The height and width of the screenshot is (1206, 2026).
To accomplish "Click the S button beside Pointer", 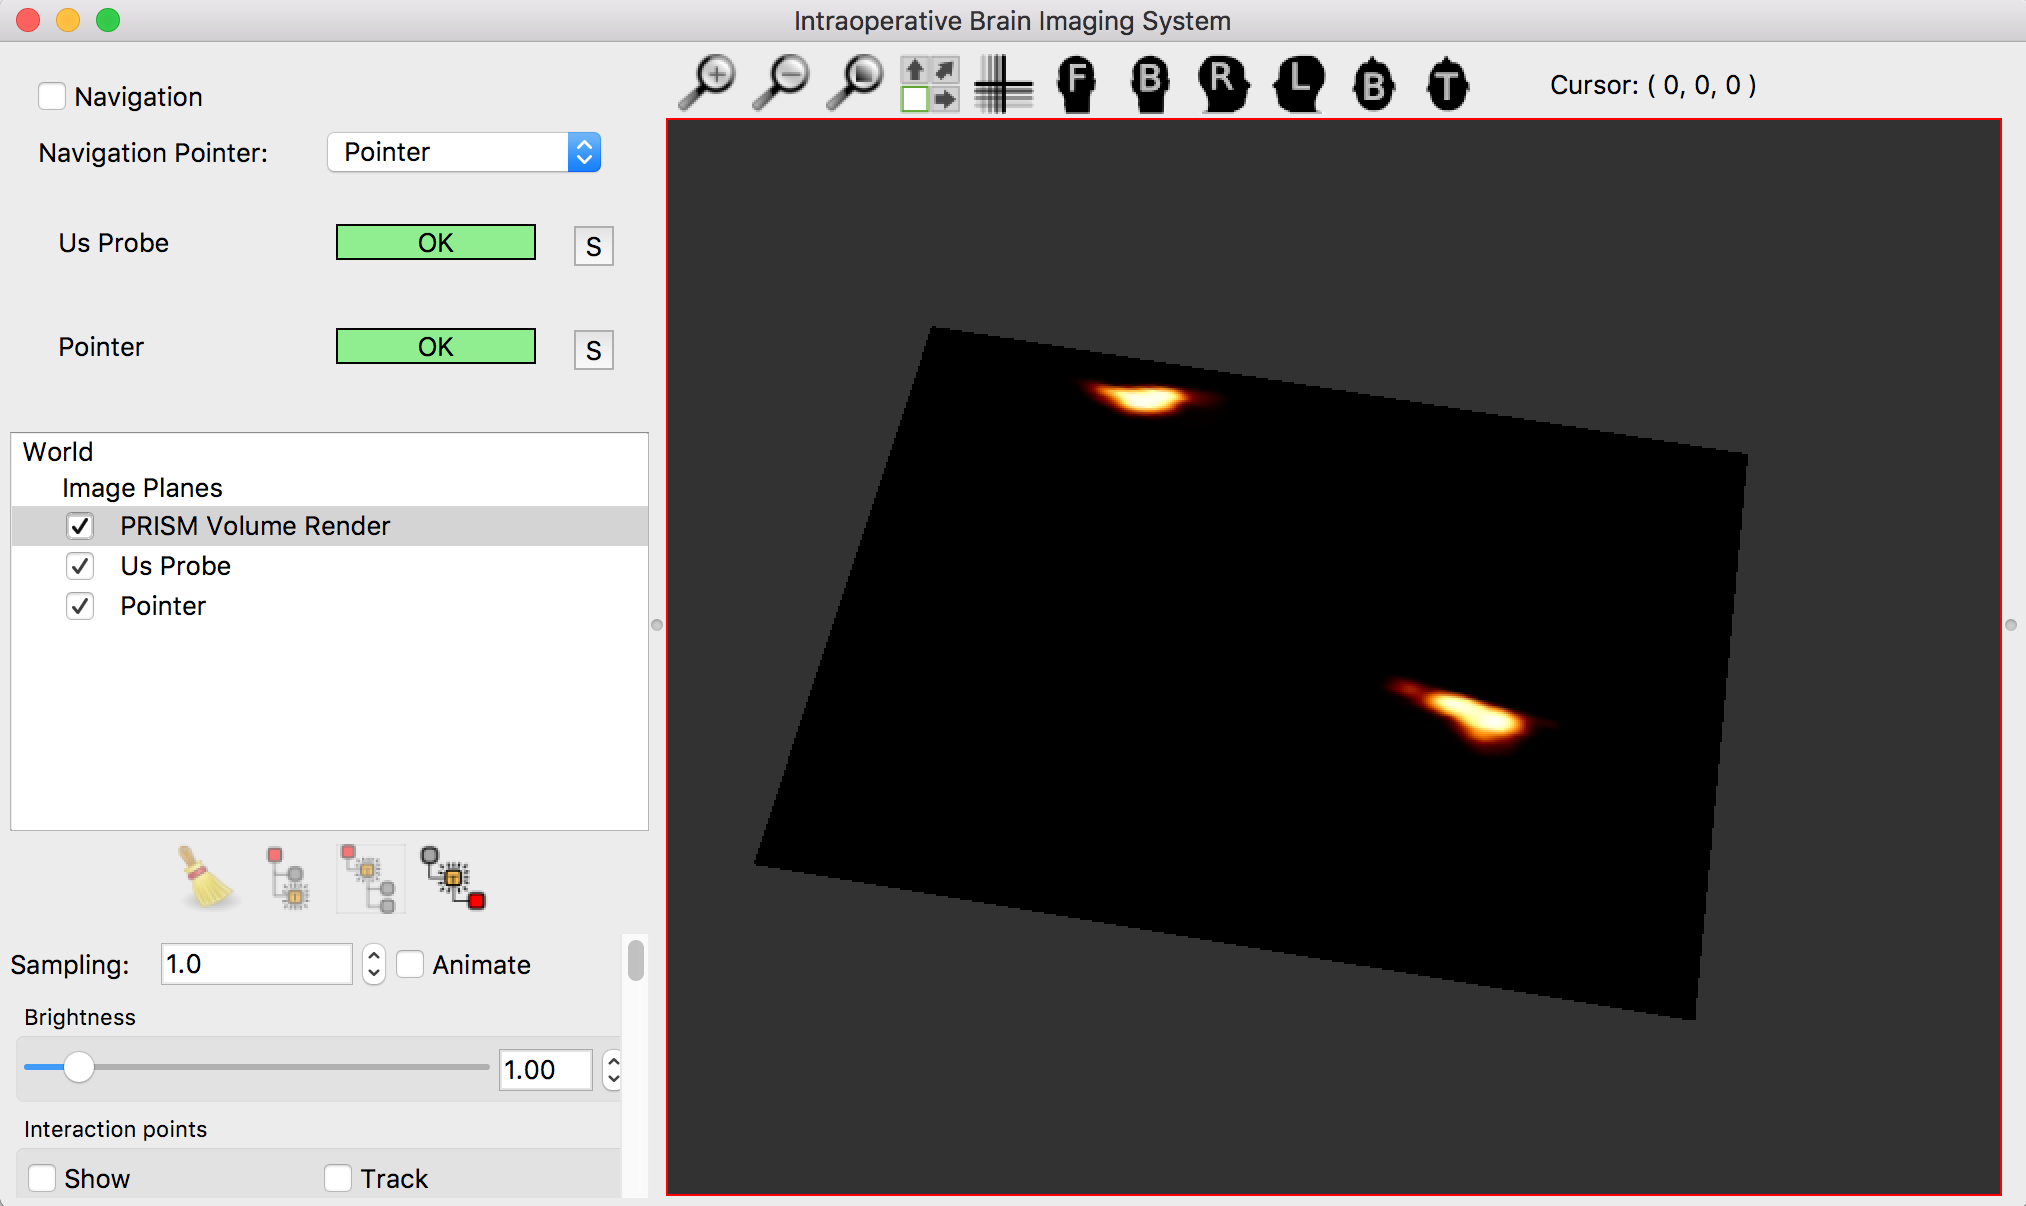I will pos(593,350).
